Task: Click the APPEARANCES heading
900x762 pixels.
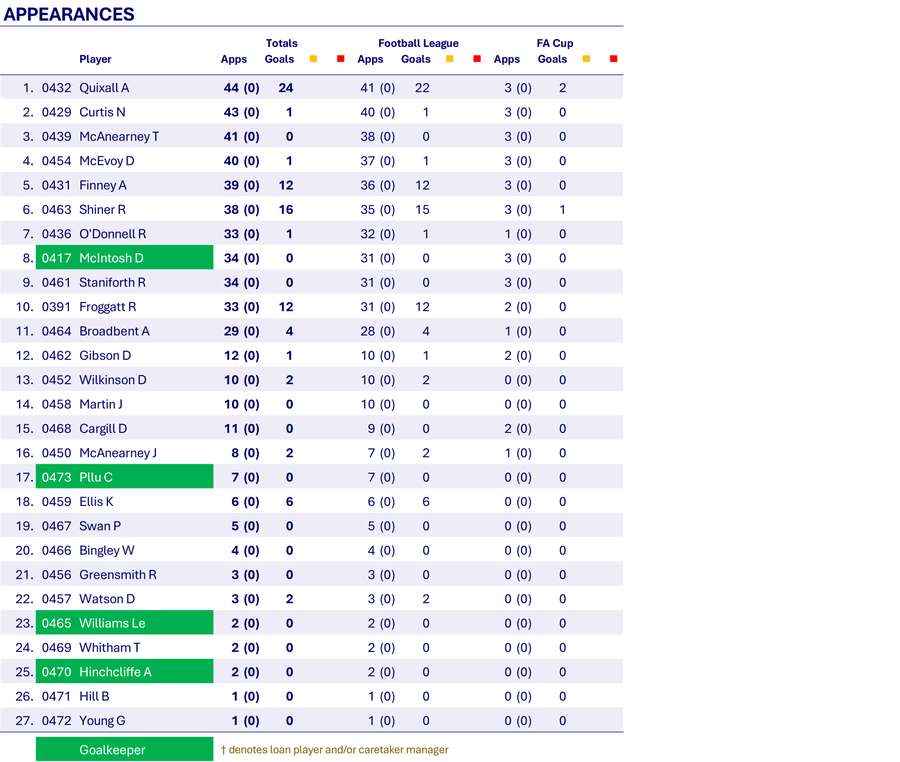Action: click(x=69, y=14)
